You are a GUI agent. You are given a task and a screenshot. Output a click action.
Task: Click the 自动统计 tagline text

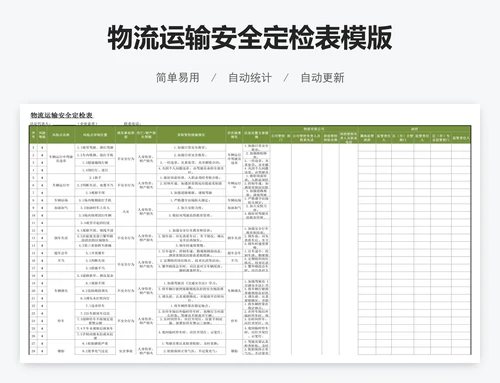[250, 78]
